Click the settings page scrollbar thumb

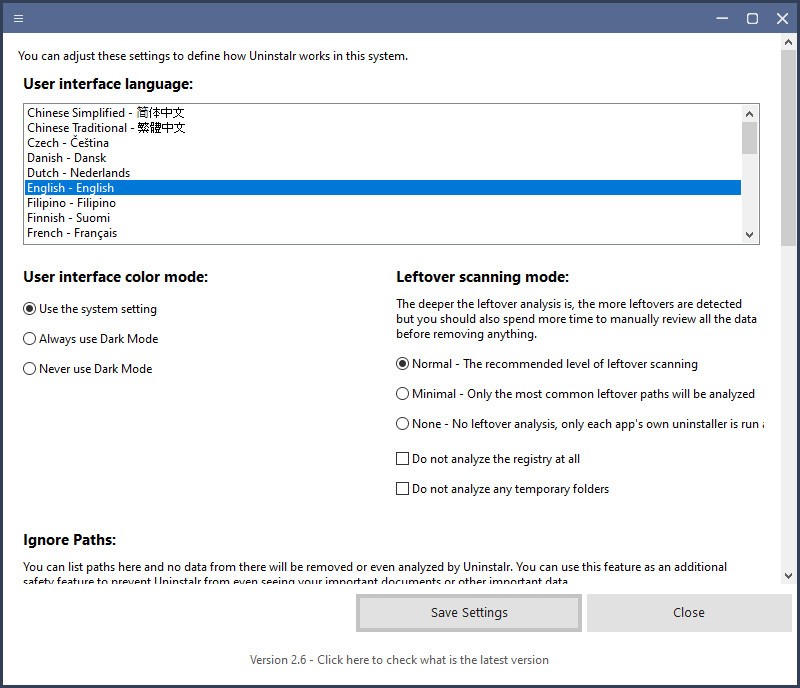tap(789, 148)
